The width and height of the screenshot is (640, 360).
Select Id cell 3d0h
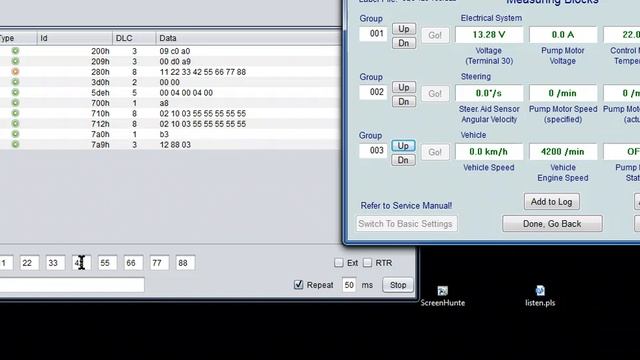pyautogui.click(x=100, y=82)
